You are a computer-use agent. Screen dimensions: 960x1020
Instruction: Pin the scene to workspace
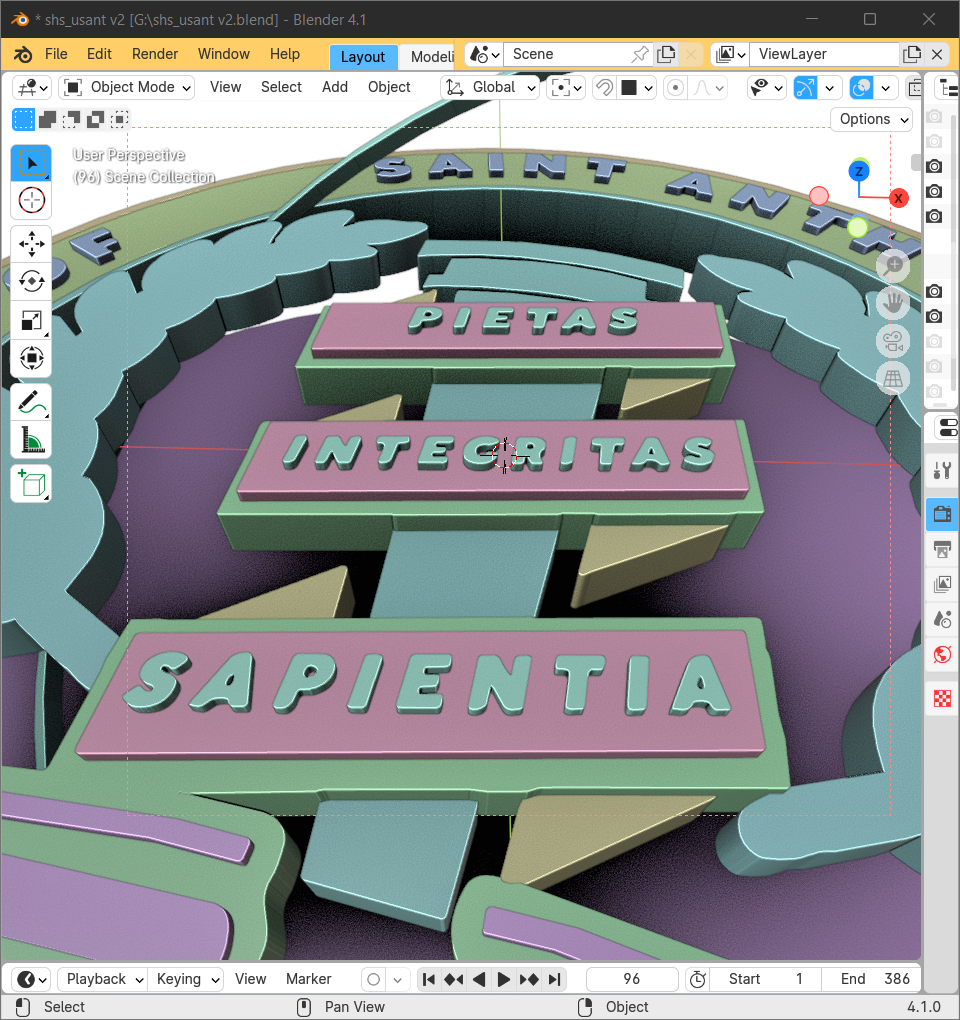(x=640, y=55)
